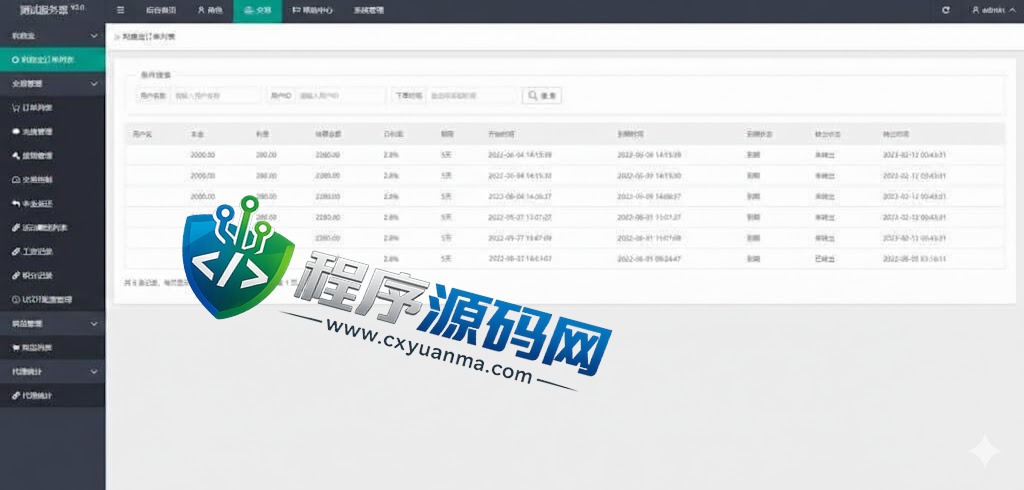The height and width of the screenshot is (490, 1024).
Task: Click the clock icon for USDT配置管理
Action: (x=16, y=299)
